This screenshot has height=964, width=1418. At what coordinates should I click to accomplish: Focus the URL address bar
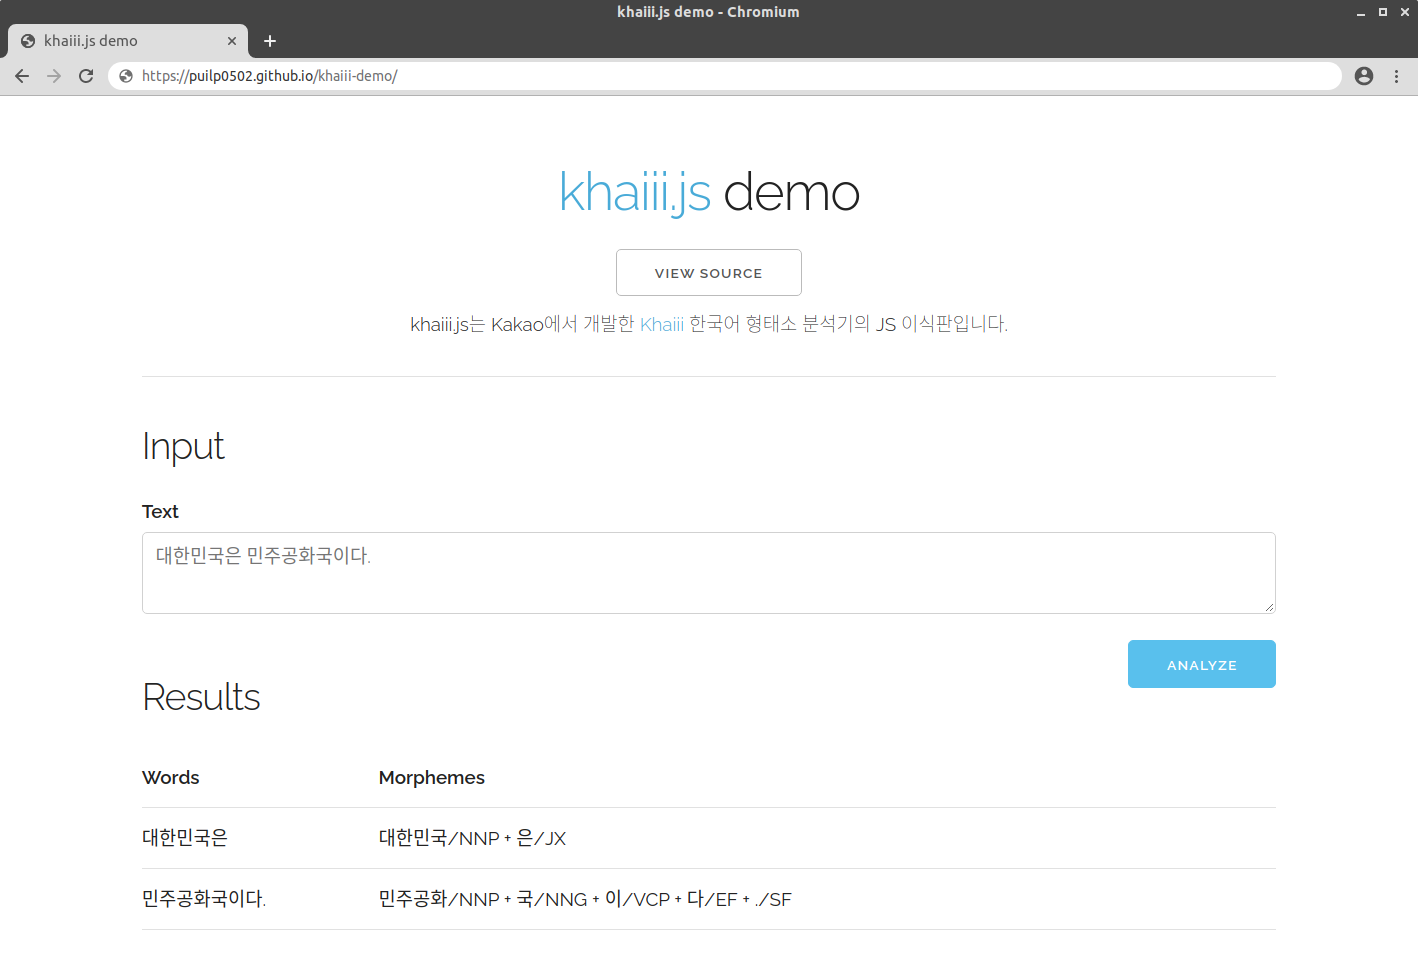(x=725, y=76)
